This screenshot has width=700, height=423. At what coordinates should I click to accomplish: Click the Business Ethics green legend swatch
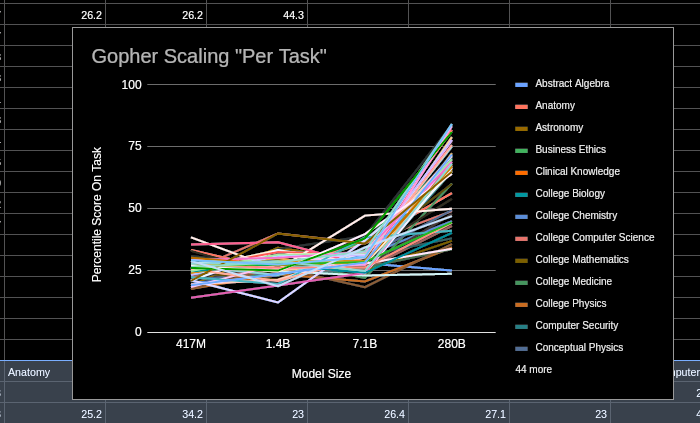coord(521,150)
